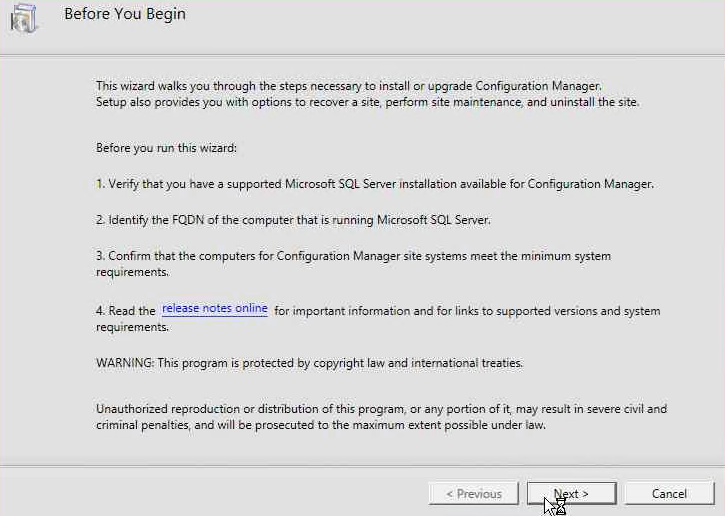725x516 pixels.
Task: Click the Next > button
Action: 571,493
